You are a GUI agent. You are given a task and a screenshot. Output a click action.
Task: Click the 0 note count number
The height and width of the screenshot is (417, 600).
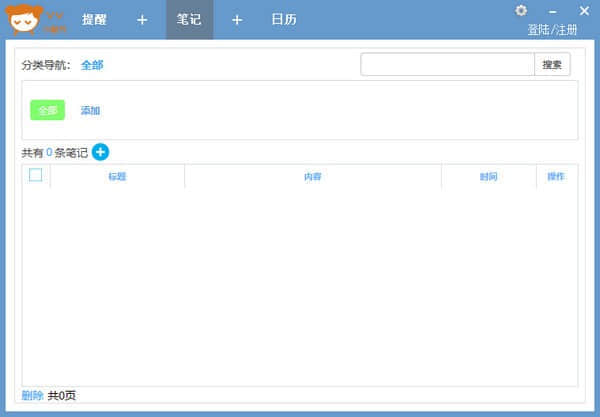49,152
